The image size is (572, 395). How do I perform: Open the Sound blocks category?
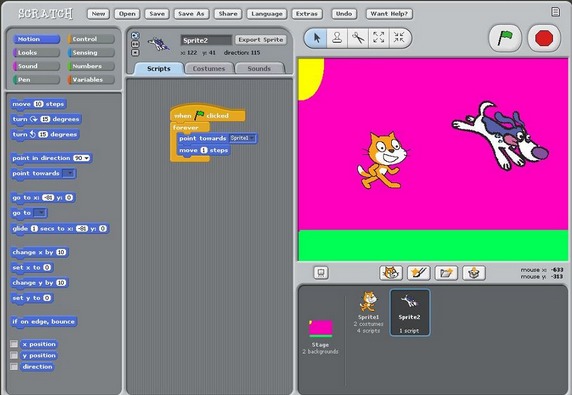(x=36, y=66)
